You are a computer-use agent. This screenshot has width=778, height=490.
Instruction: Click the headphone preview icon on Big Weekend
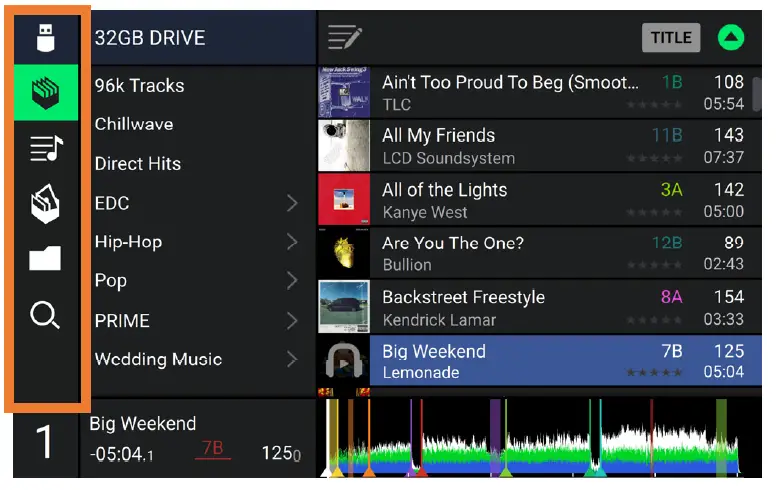coord(344,361)
